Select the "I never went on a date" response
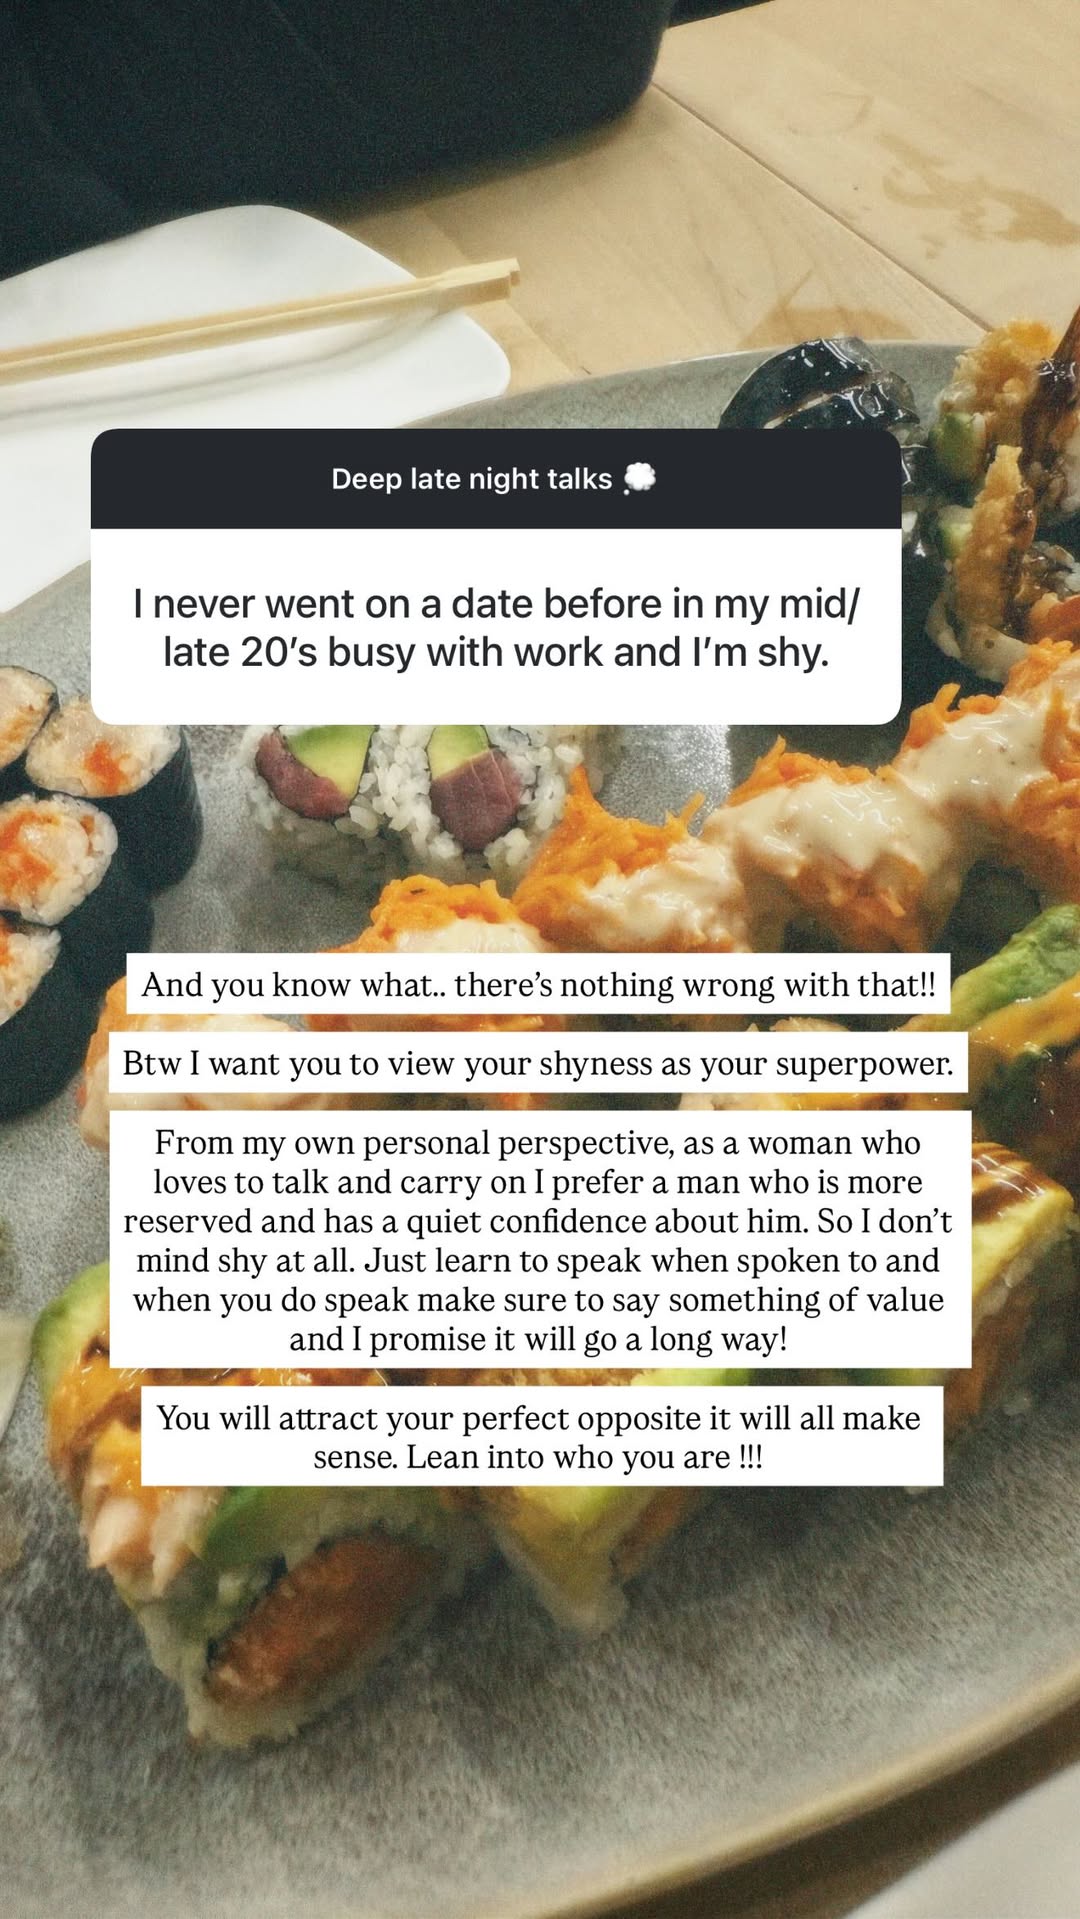 pos(496,627)
